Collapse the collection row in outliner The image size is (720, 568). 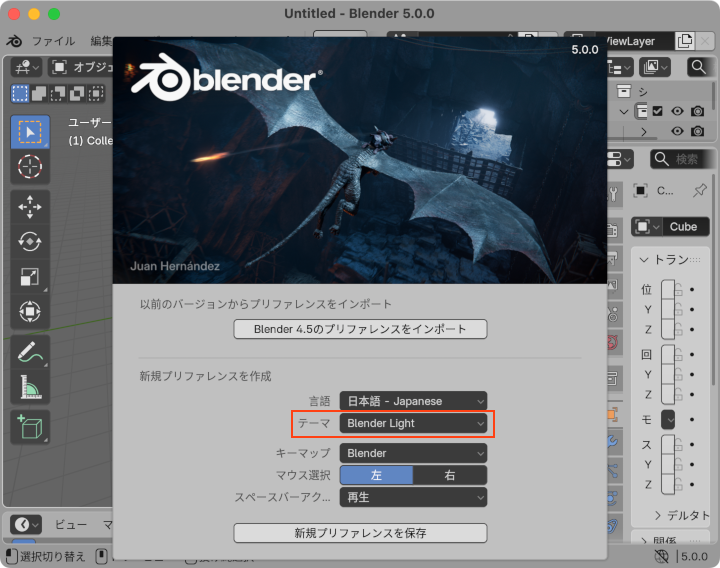click(x=624, y=112)
